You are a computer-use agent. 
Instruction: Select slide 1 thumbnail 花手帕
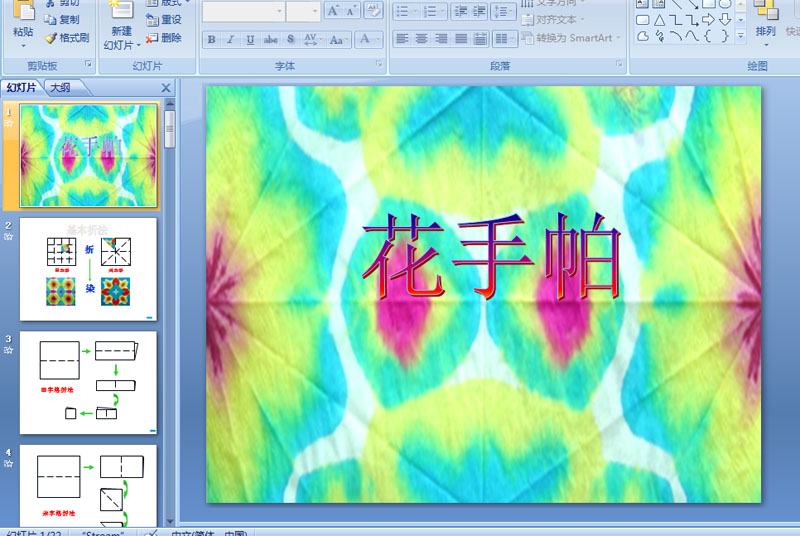click(88, 156)
